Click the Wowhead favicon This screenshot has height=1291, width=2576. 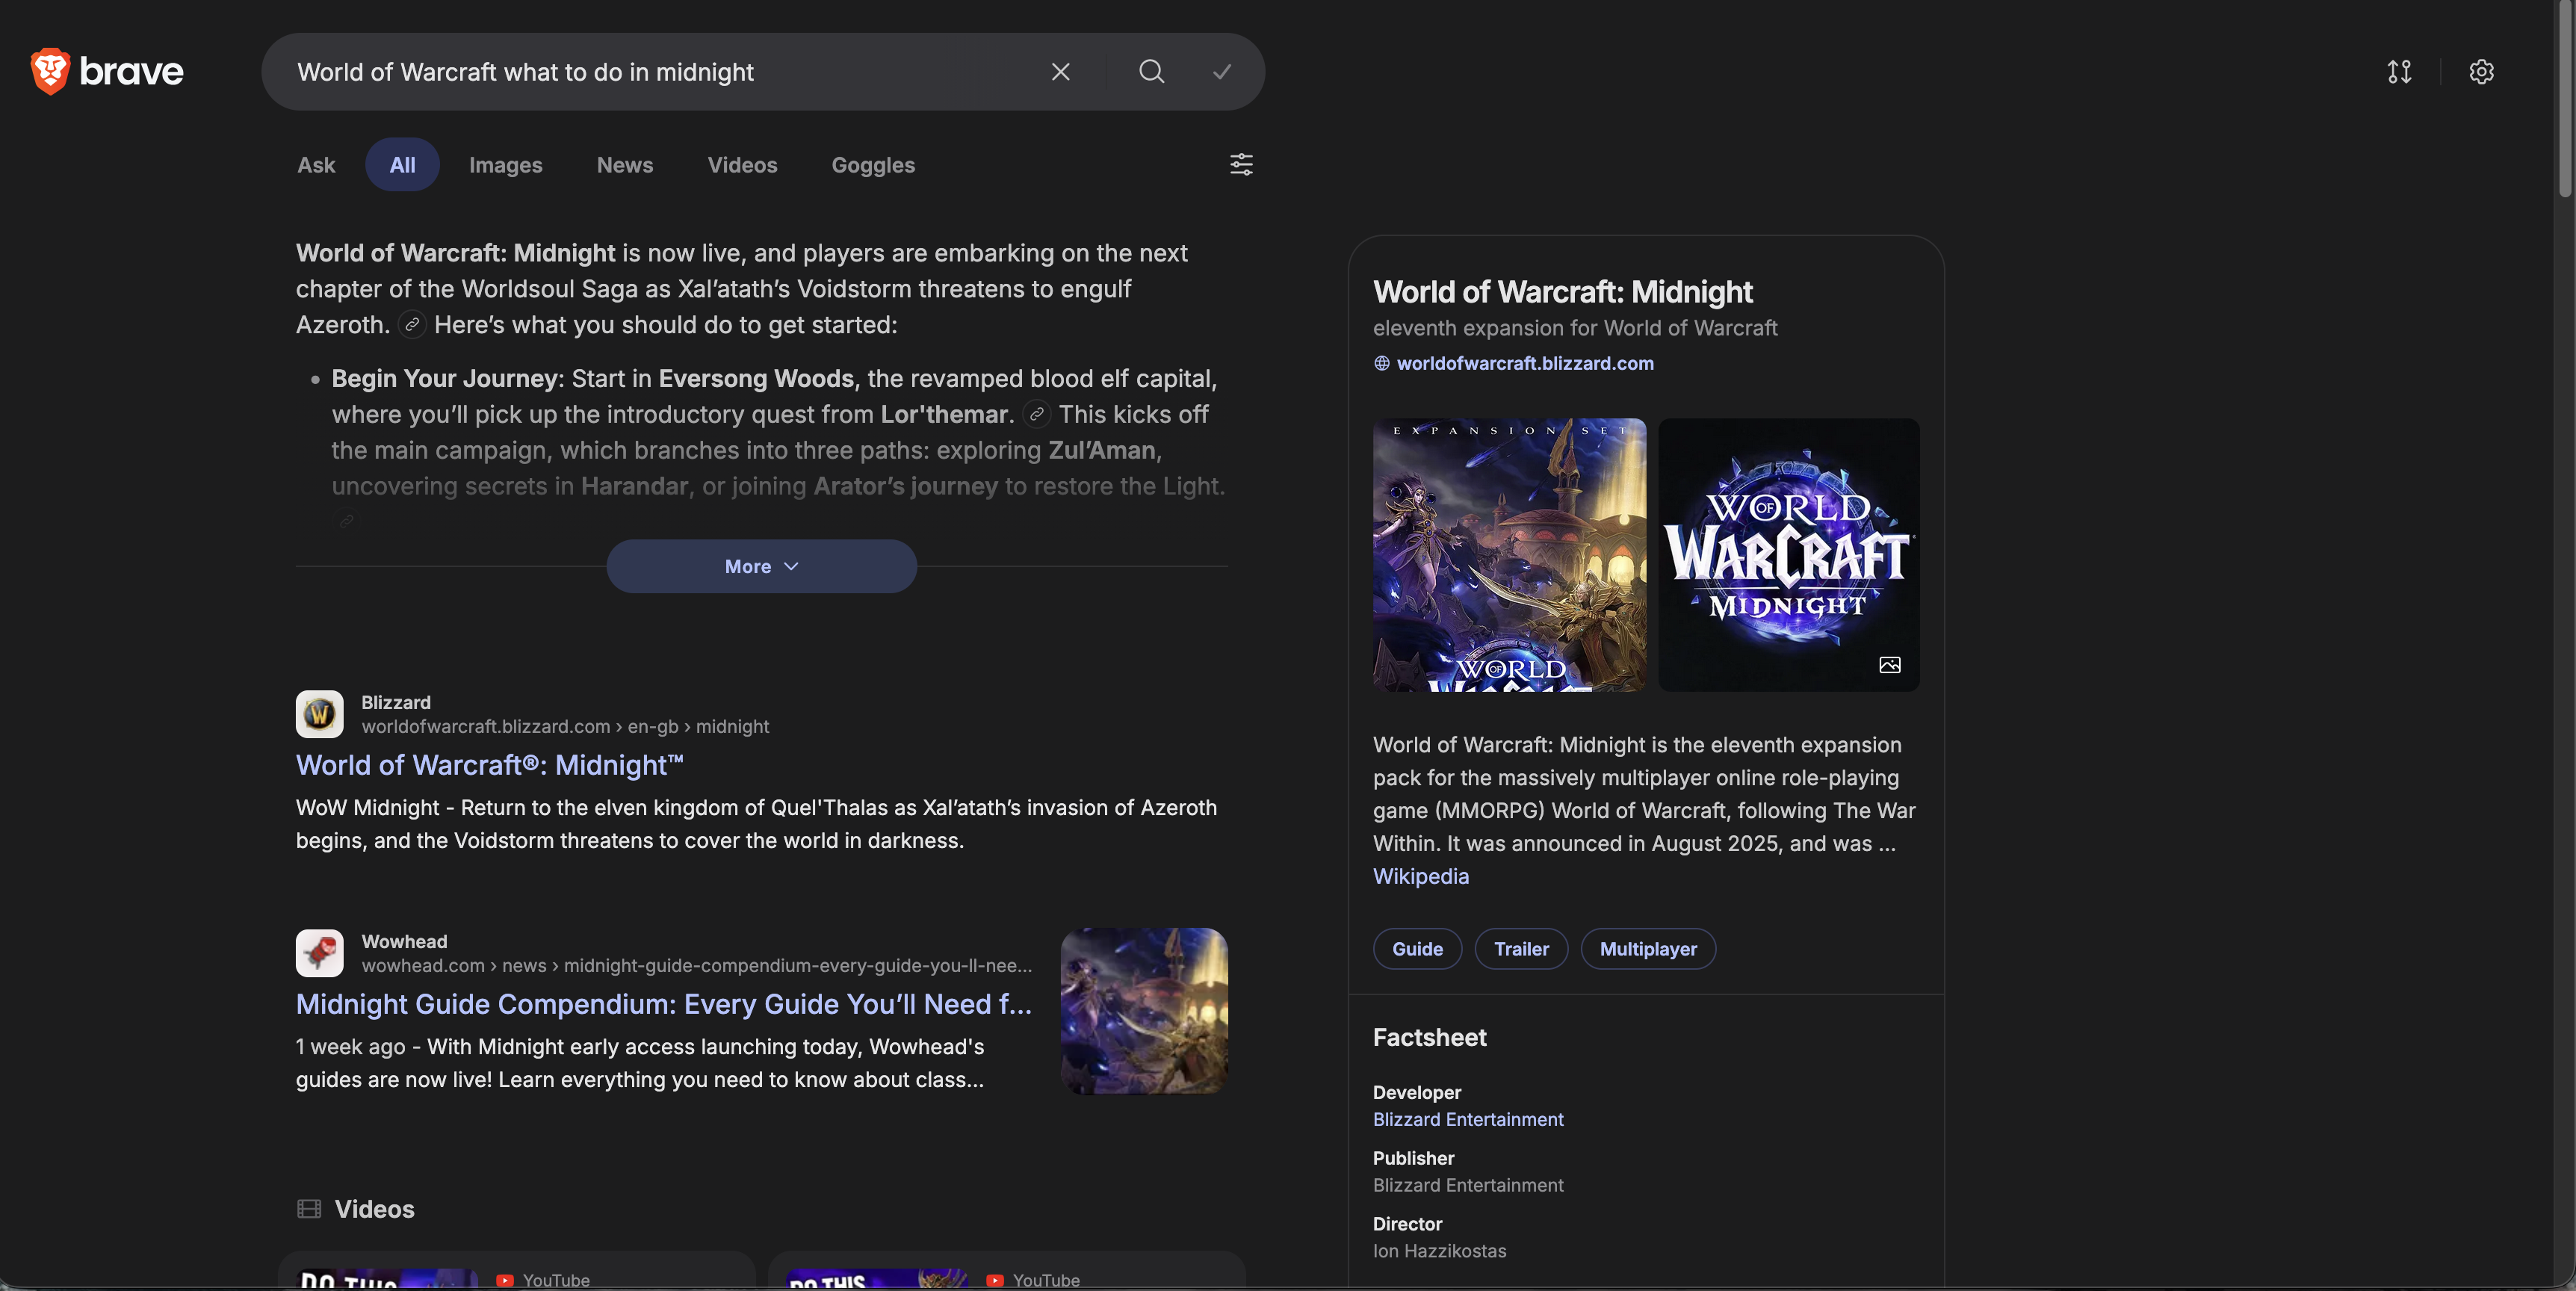pyautogui.click(x=318, y=953)
